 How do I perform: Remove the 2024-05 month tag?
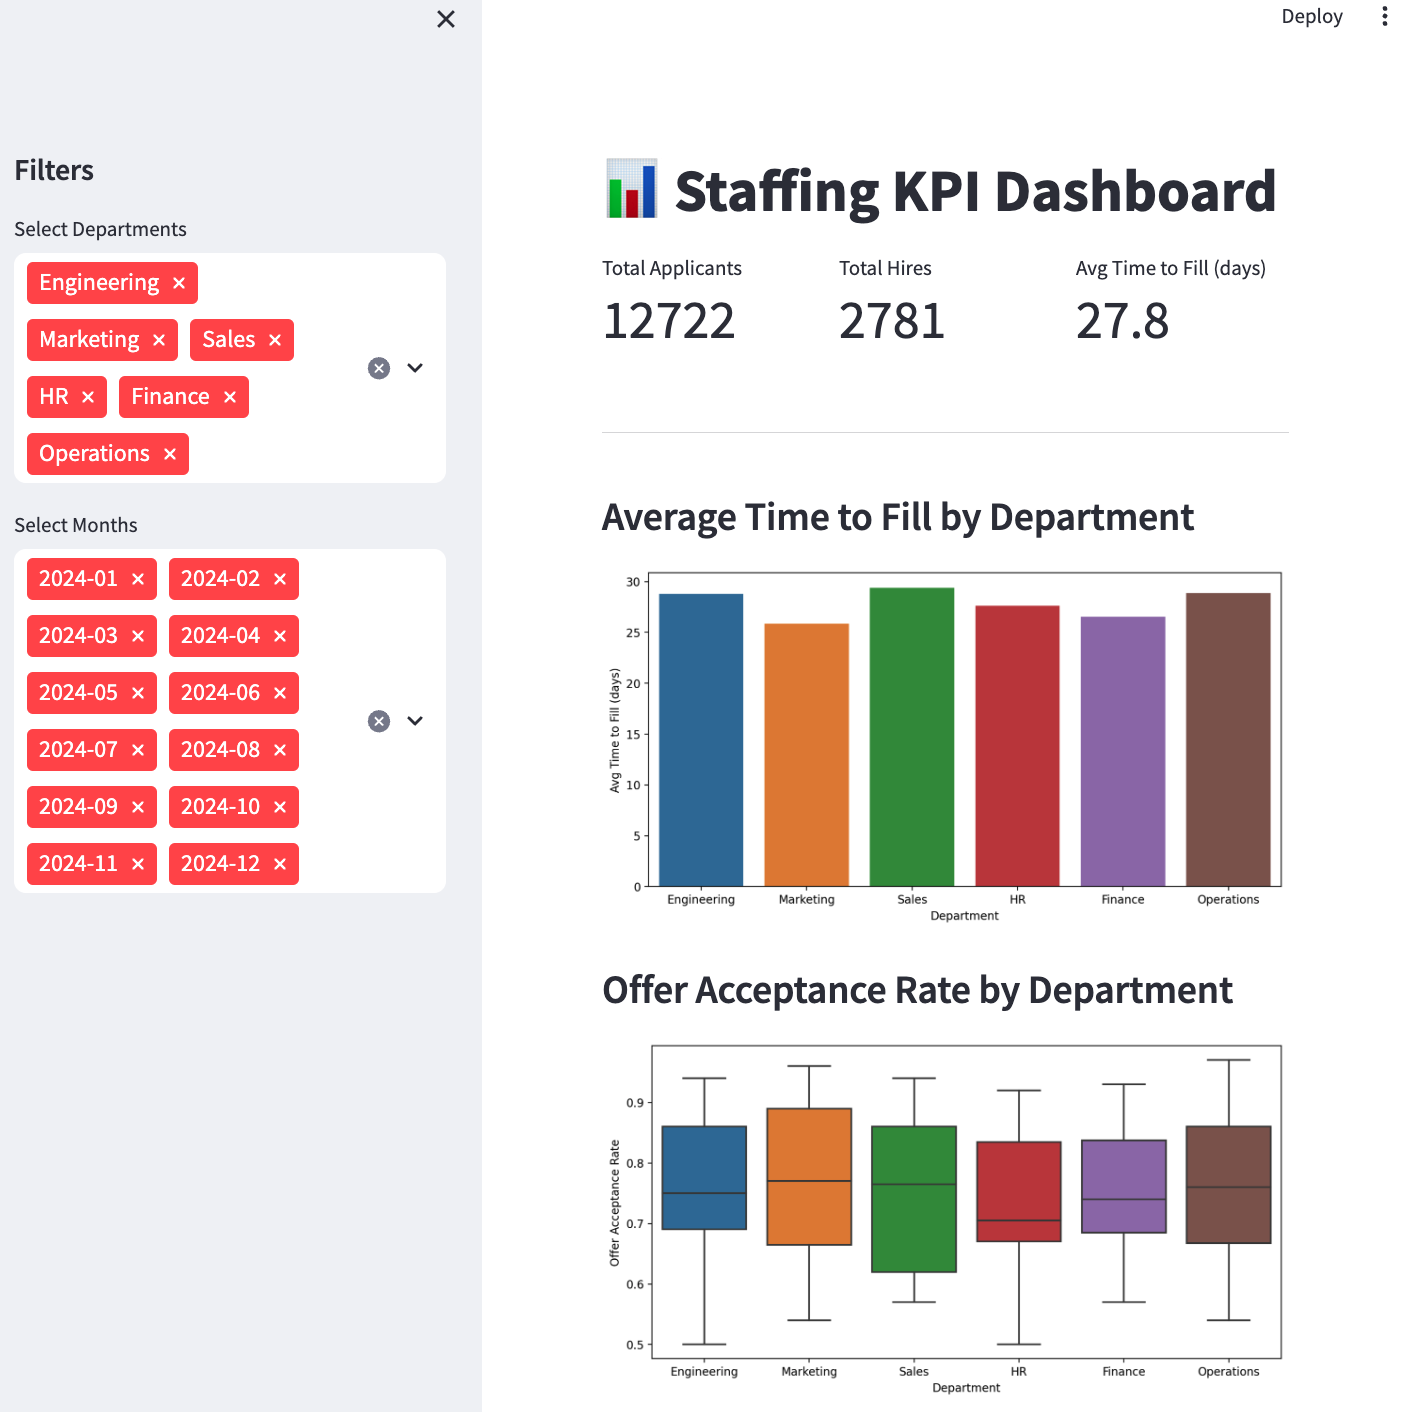[138, 693]
